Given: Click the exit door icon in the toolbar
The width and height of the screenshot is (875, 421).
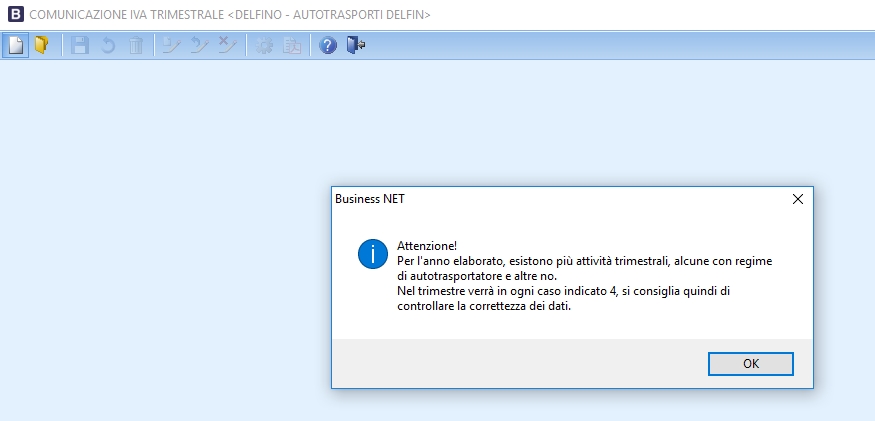Looking at the screenshot, I should [356, 46].
